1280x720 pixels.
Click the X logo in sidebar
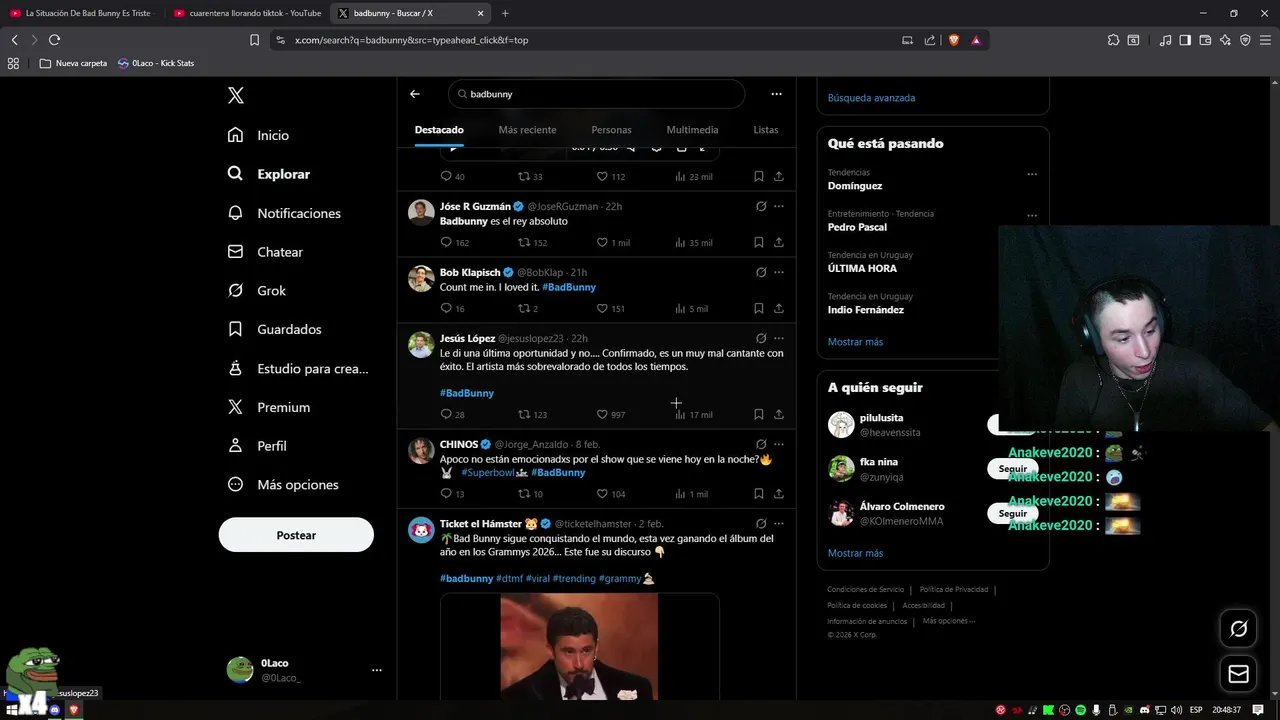(236, 95)
